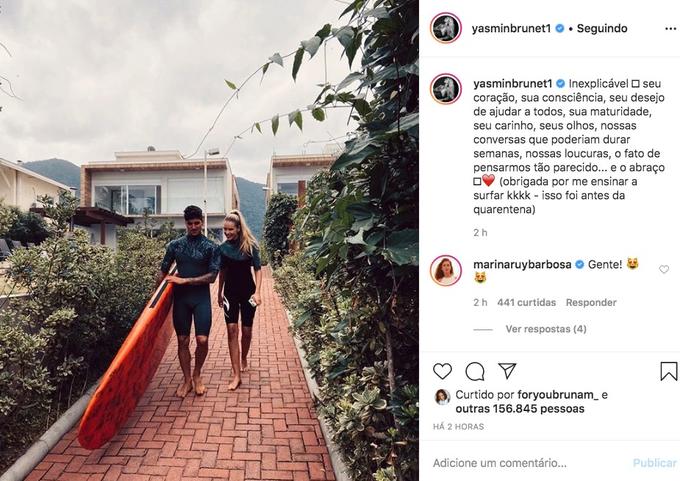680x481 pixels.
Task: Open the three-dot more options menu
Action: tap(670, 29)
